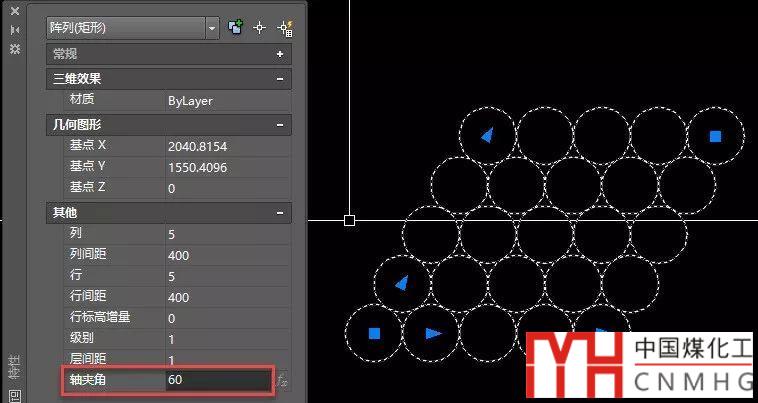Collapse the 几何图形 section
758x403 pixels.
pos(280,125)
